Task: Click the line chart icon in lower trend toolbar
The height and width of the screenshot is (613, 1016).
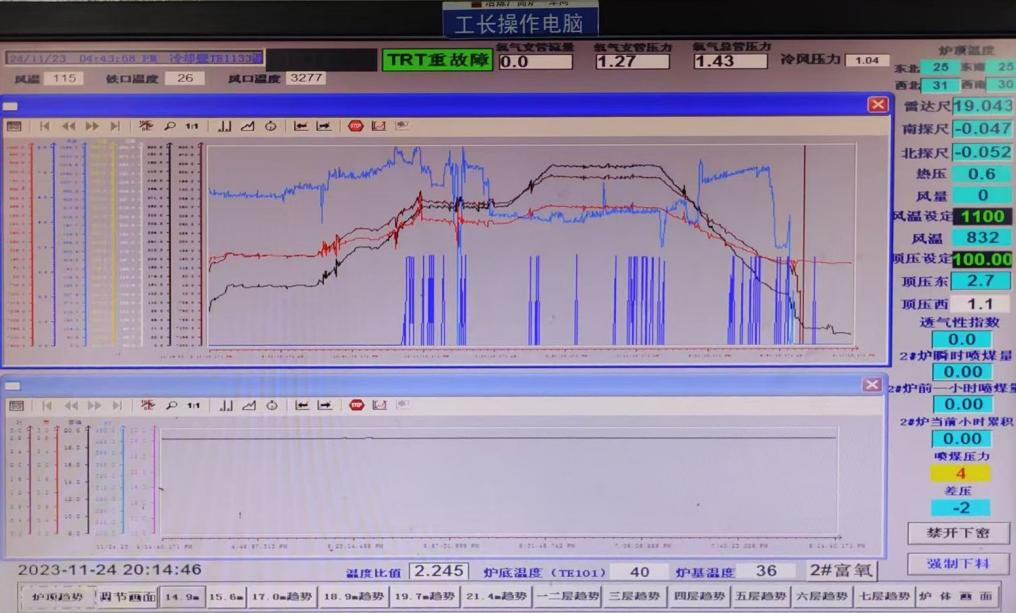Action: pyautogui.click(x=248, y=405)
